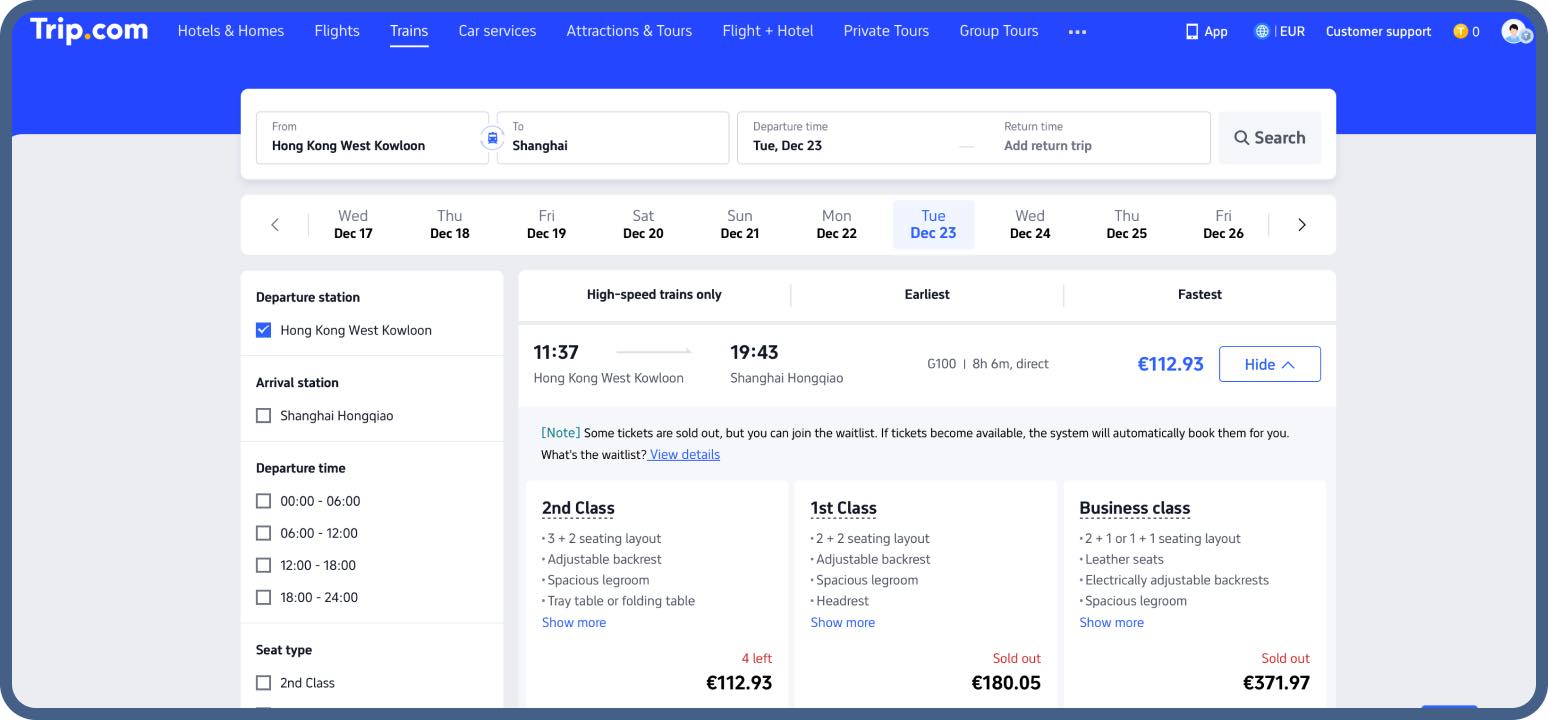
Task: Select Wed Dec 24 date tab
Action: [x=1029, y=224]
